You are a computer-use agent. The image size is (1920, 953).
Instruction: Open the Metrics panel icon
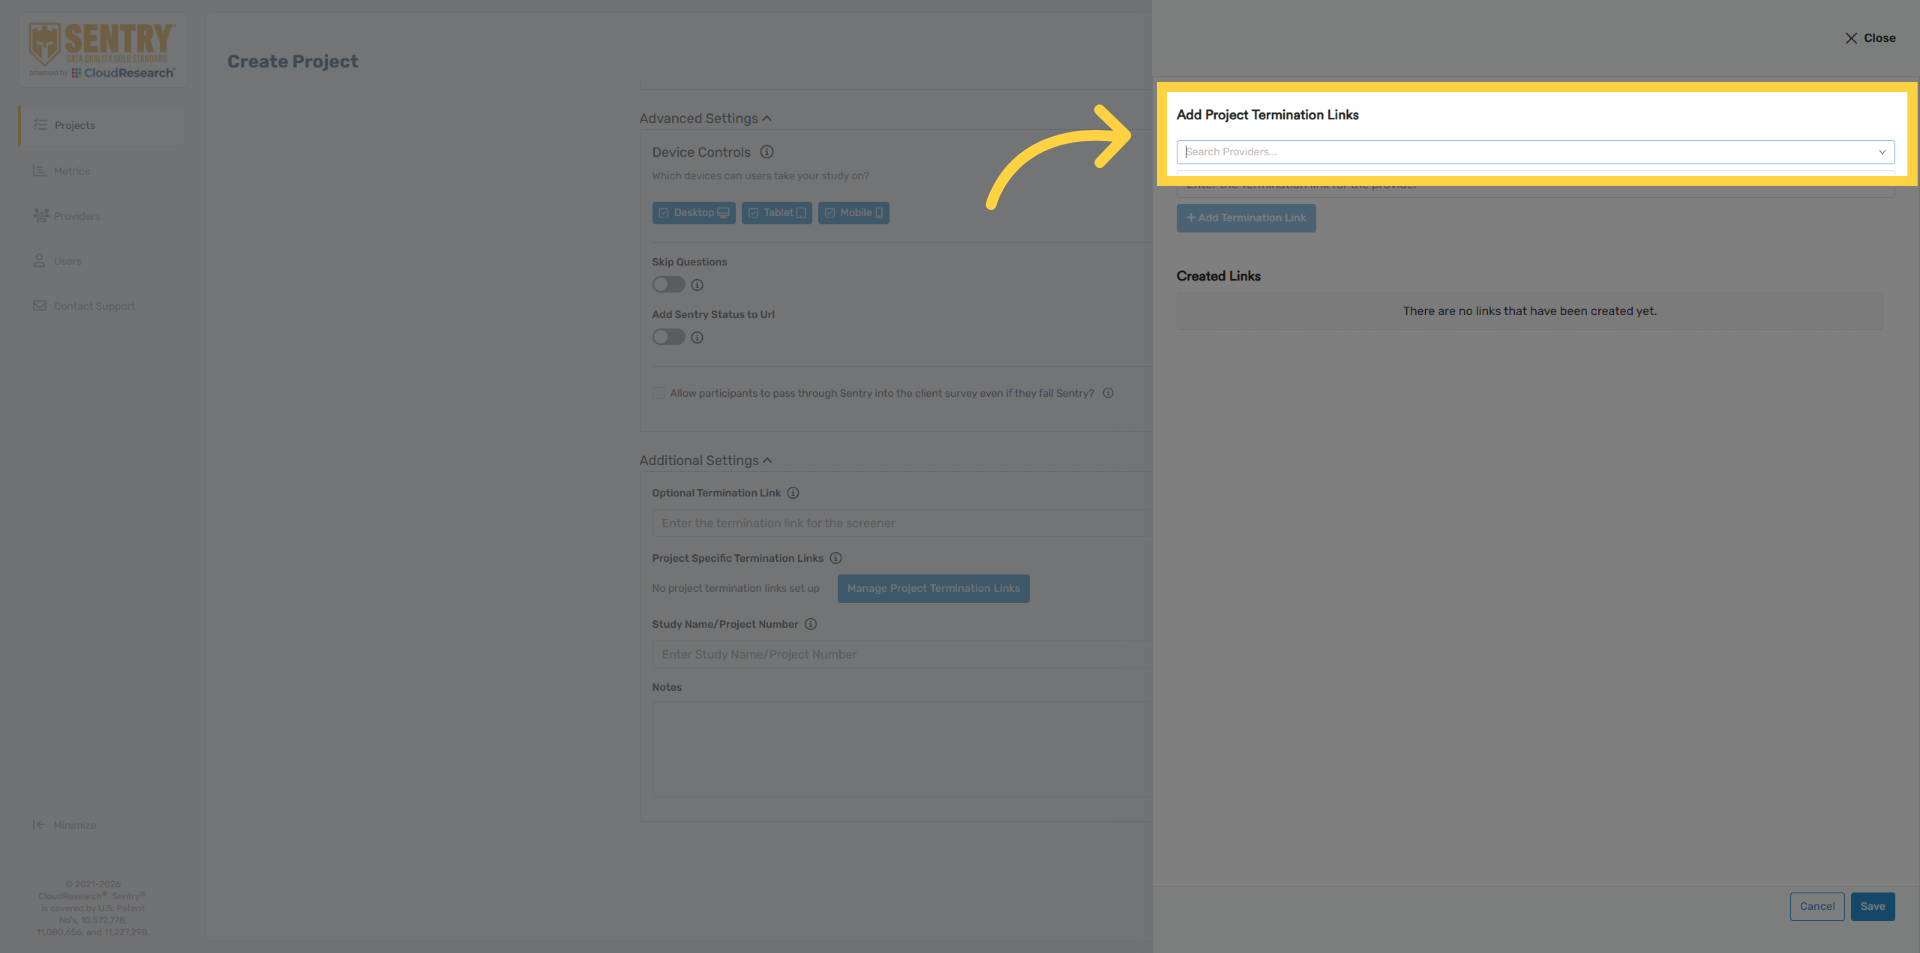[x=40, y=170]
